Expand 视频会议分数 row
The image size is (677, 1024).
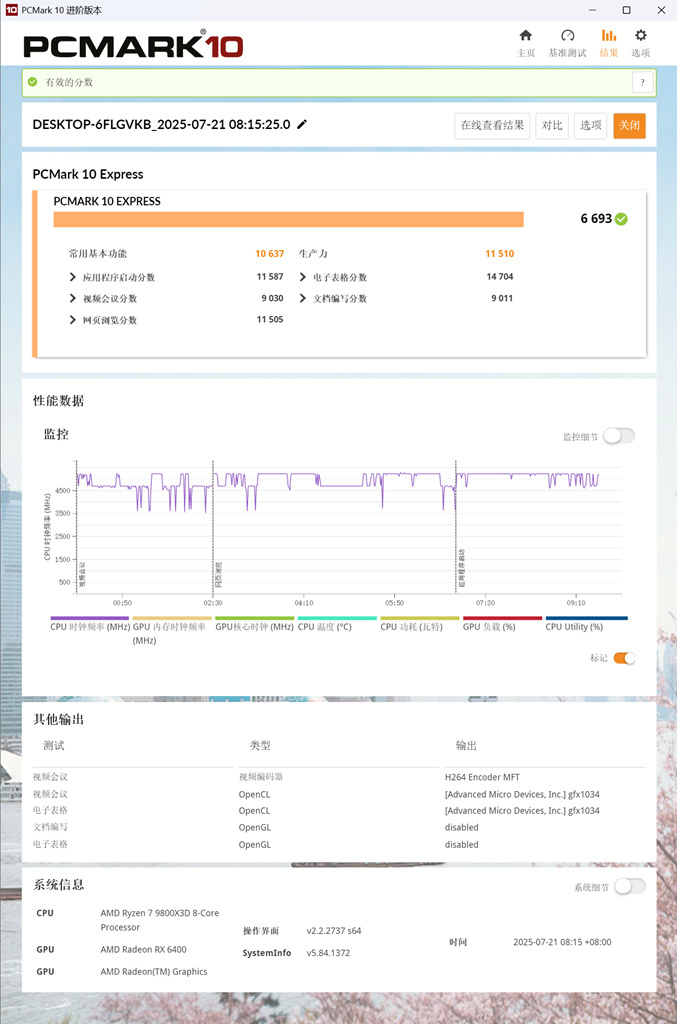(x=72, y=298)
